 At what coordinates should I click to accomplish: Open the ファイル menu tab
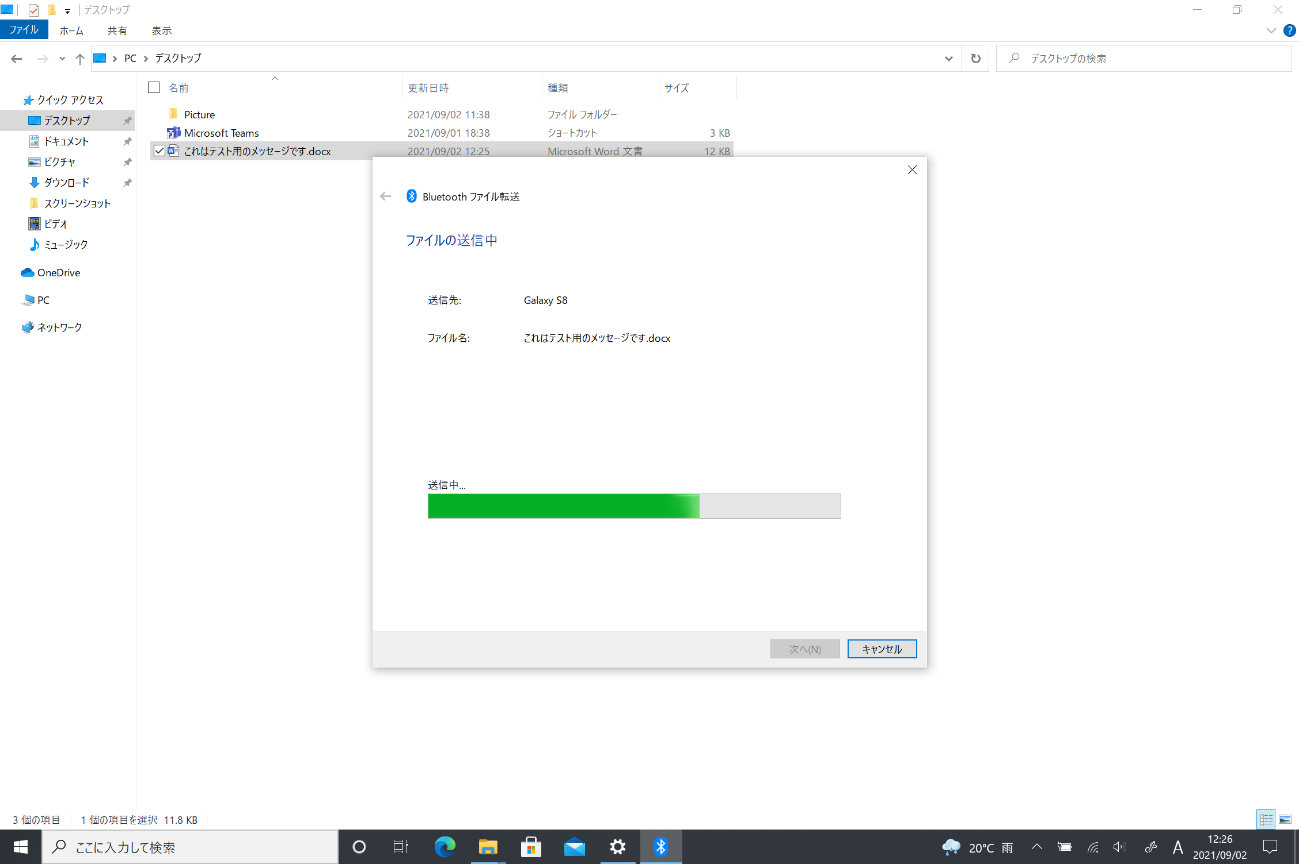point(24,30)
